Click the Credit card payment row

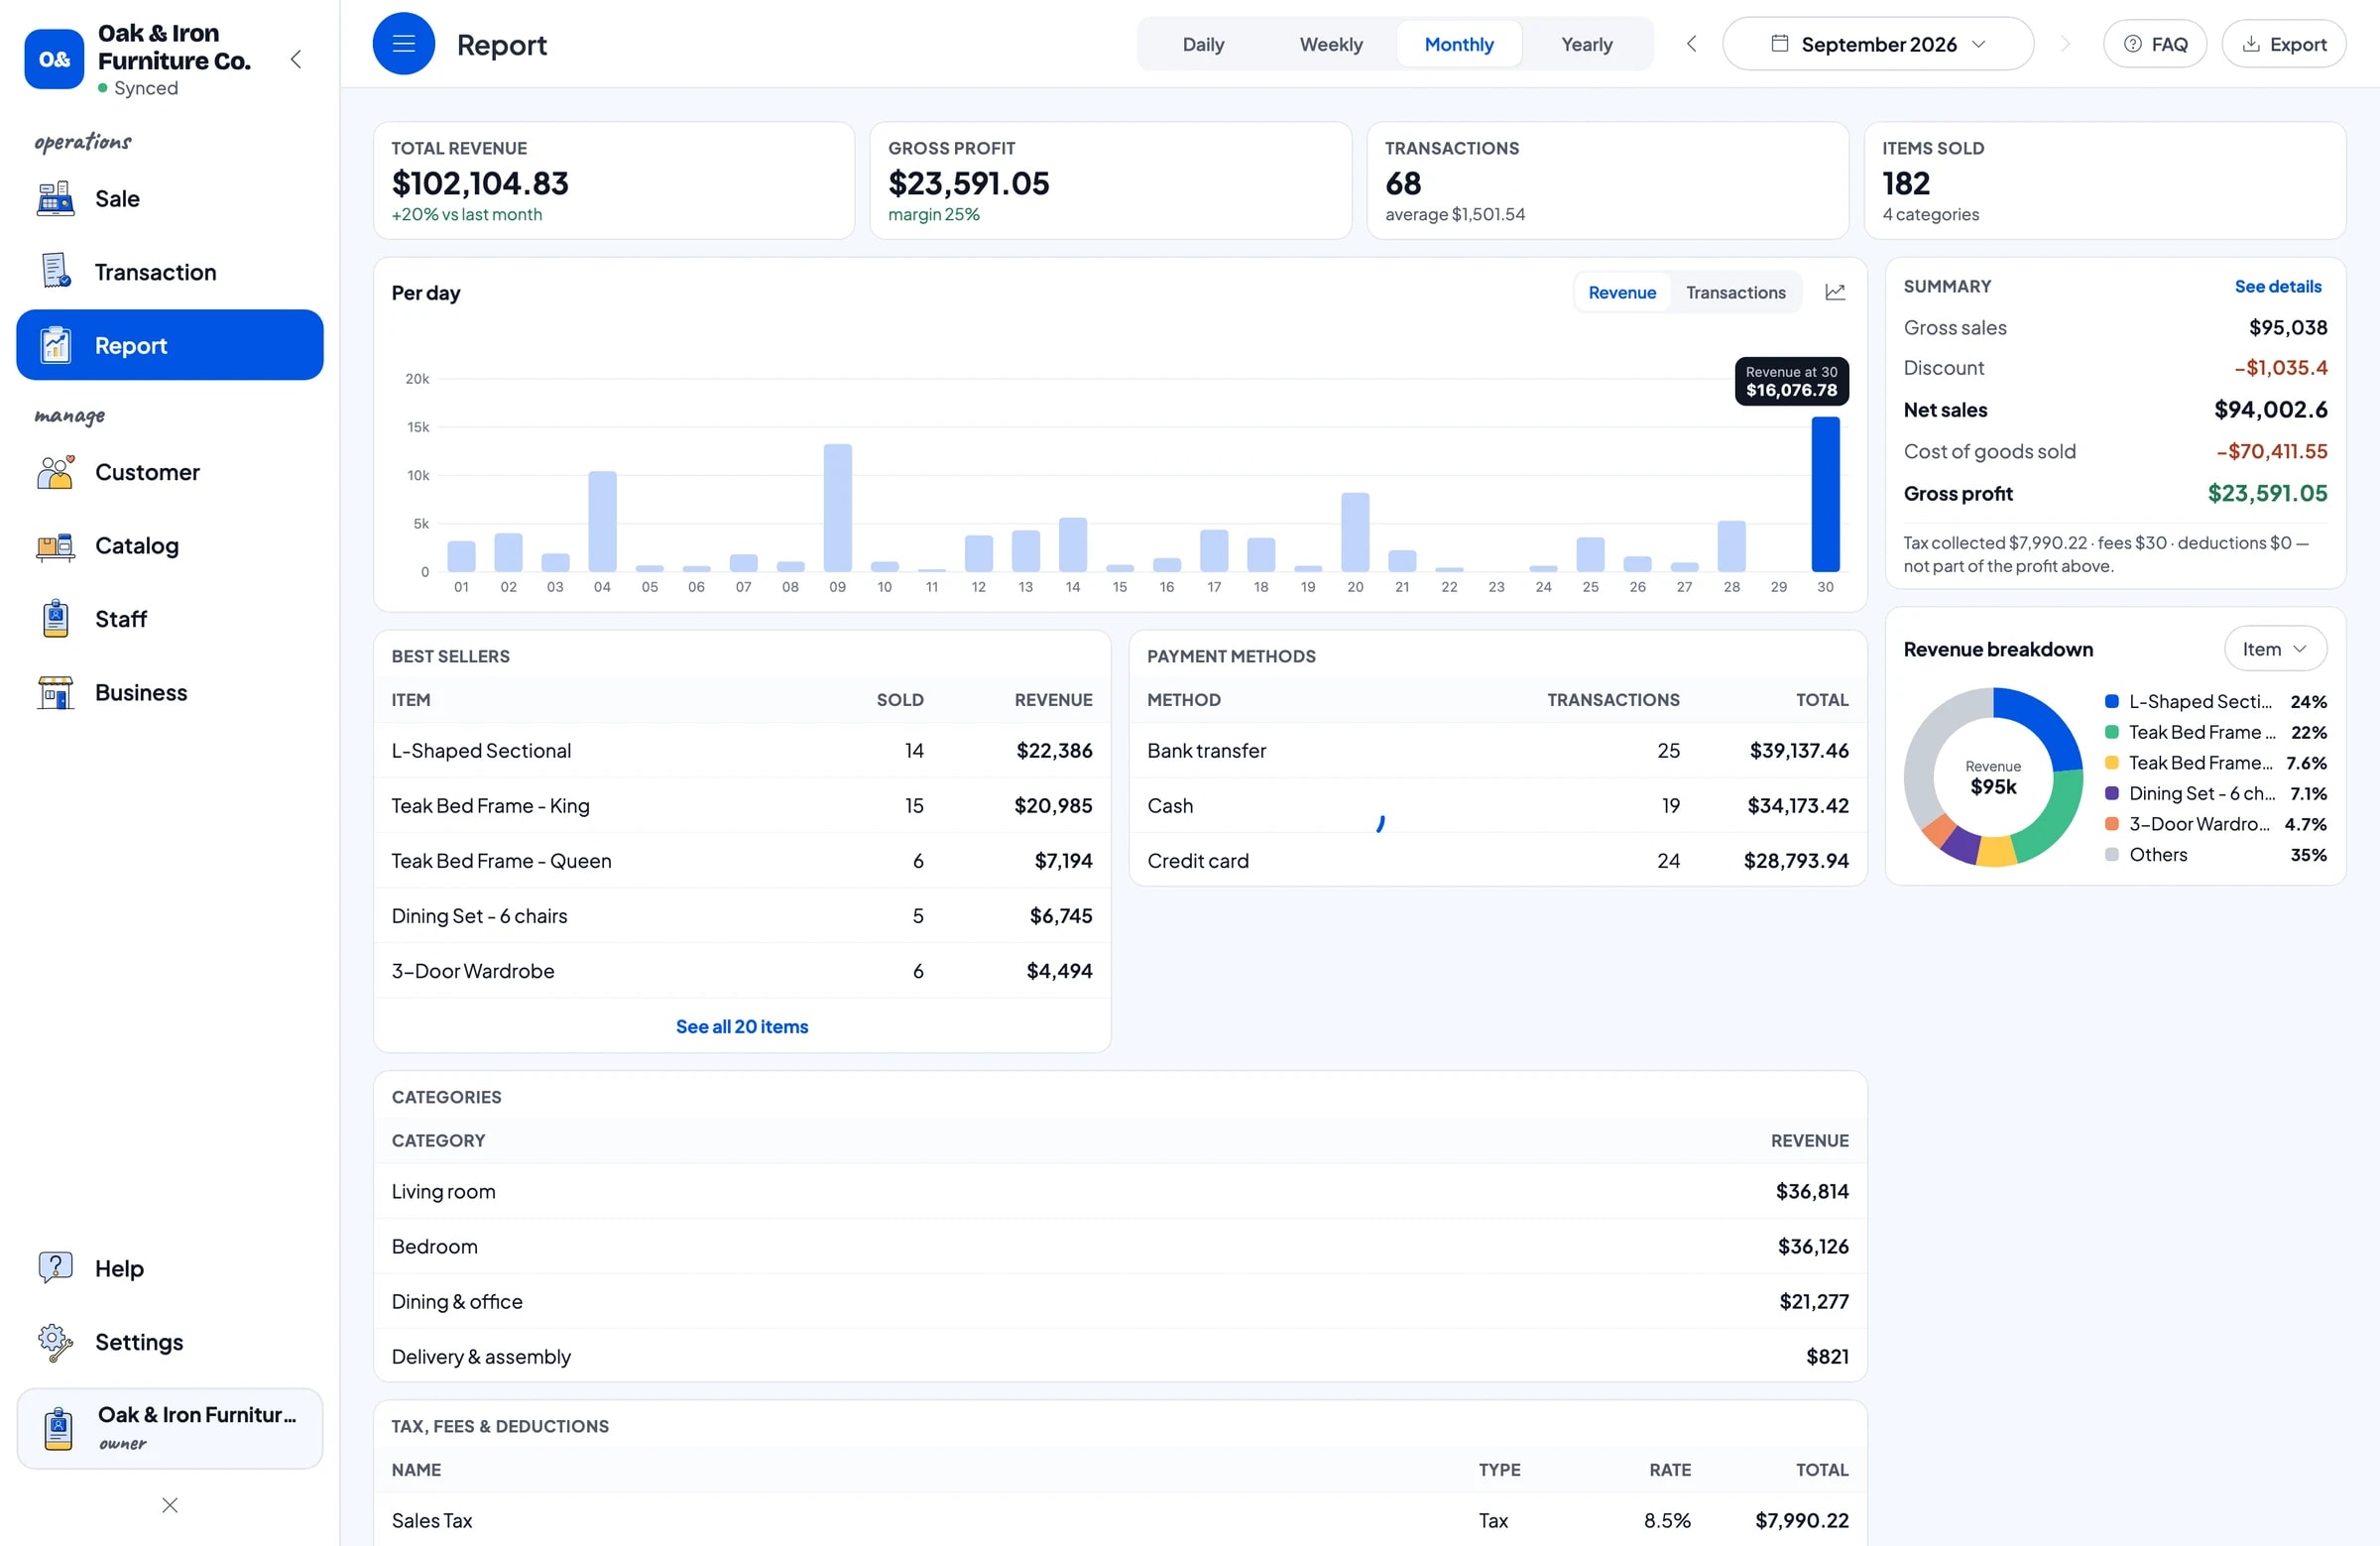pyautogui.click(x=1498, y=861)
